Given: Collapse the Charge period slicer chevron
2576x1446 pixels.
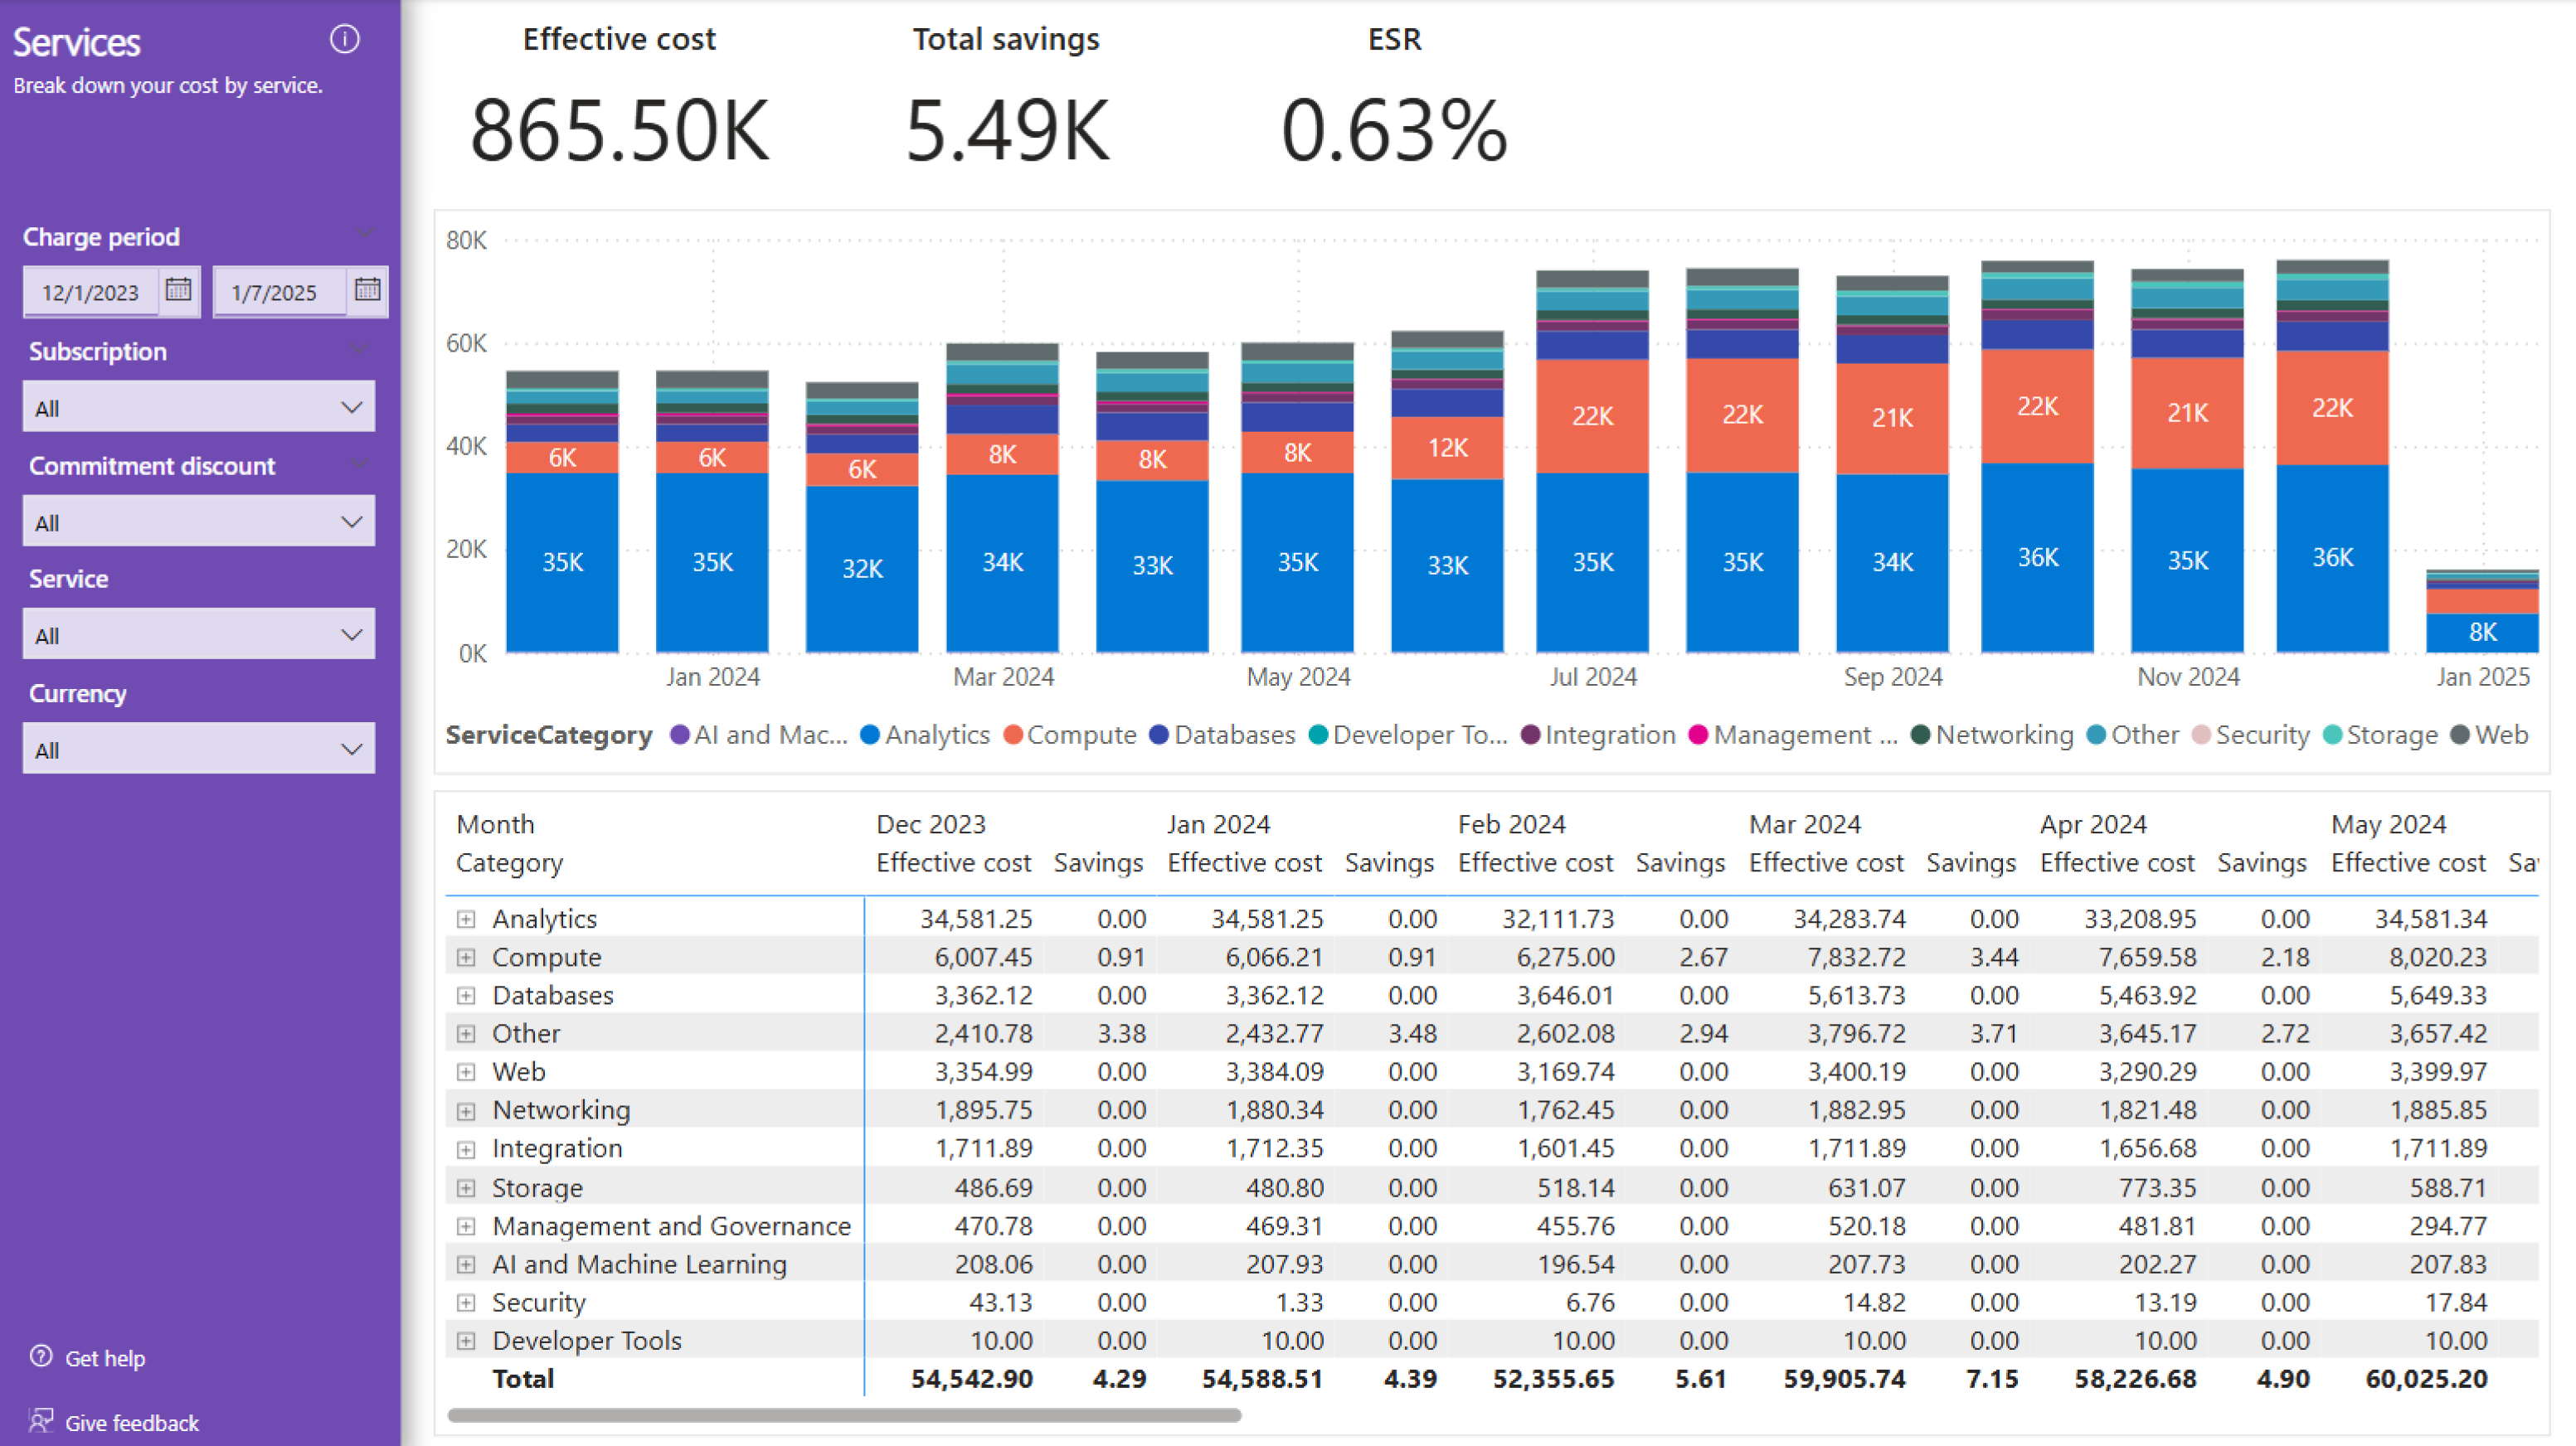Looking at the screenshot, I should point(364,235).
